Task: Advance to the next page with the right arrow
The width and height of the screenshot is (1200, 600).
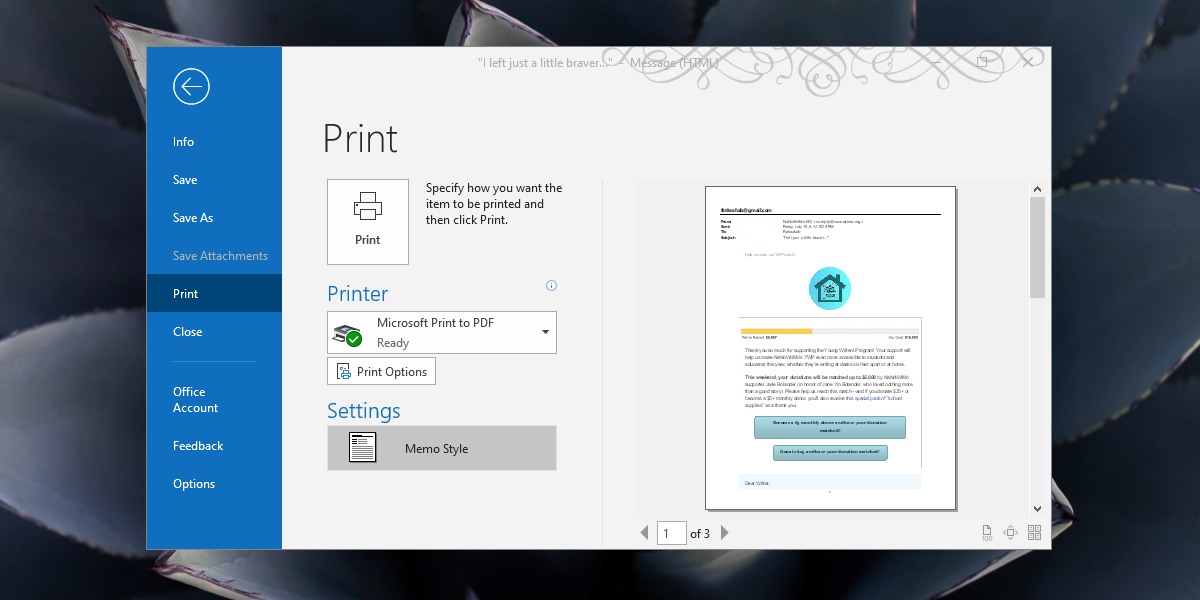Action: point(724,533)
